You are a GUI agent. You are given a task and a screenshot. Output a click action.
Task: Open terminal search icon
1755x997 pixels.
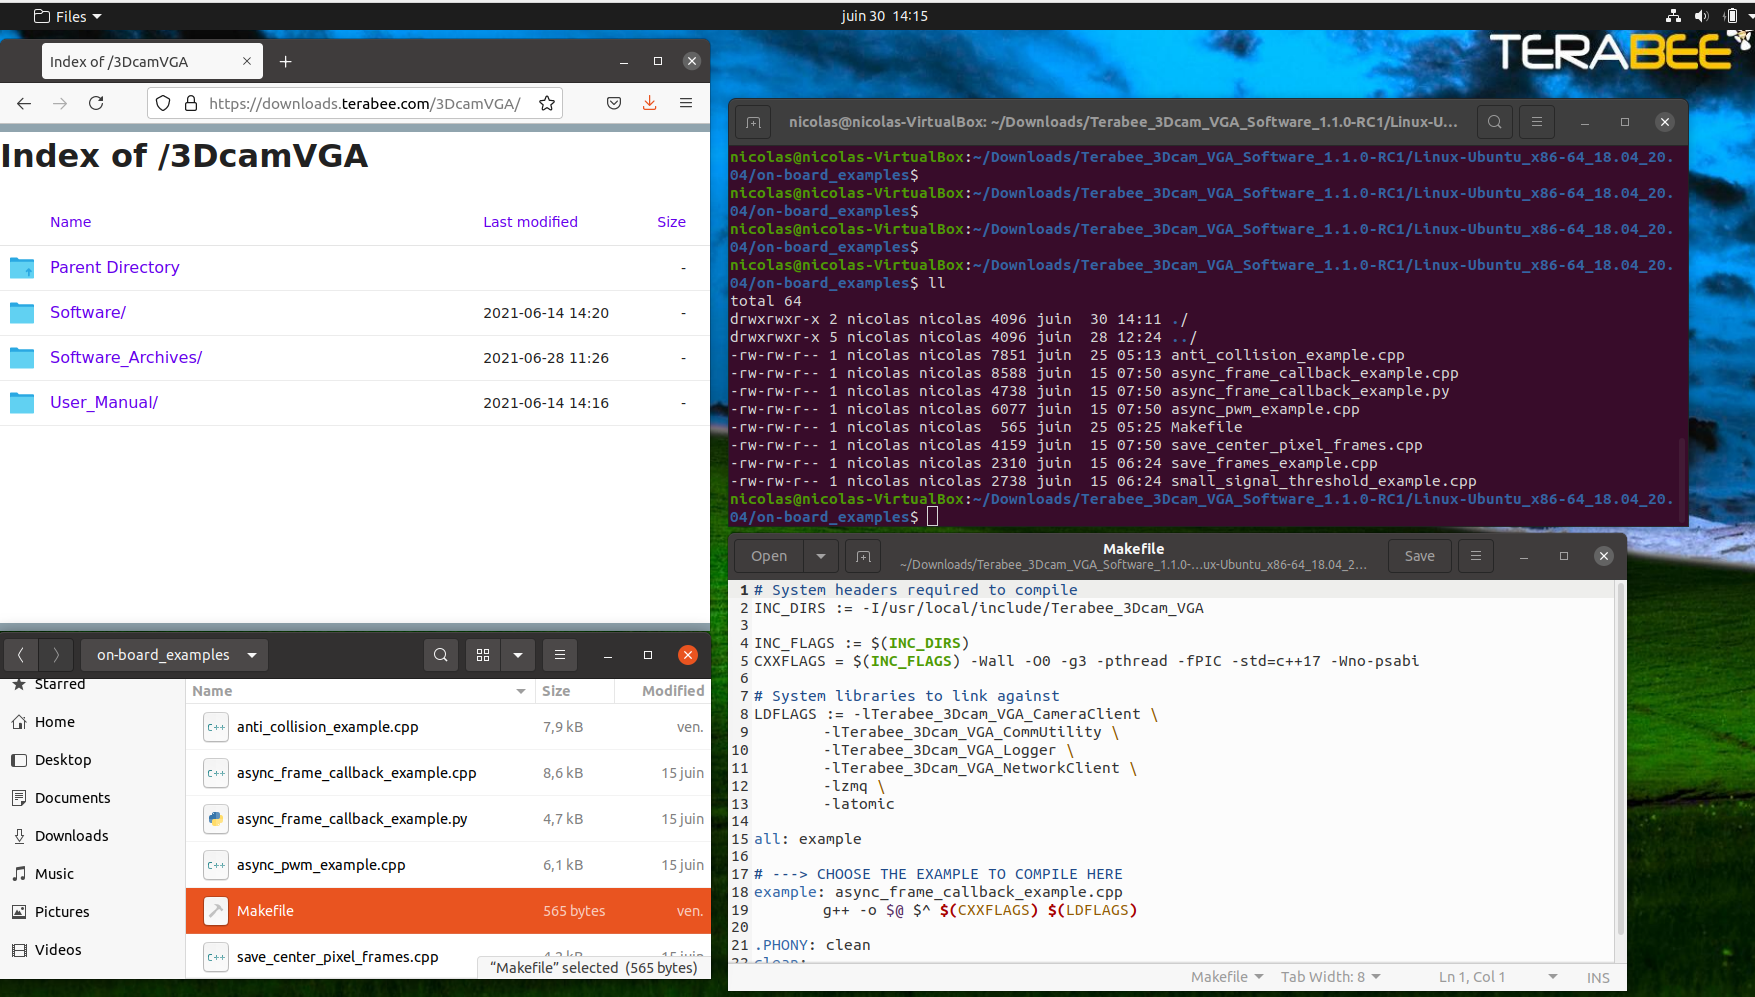coord(1494,122)
